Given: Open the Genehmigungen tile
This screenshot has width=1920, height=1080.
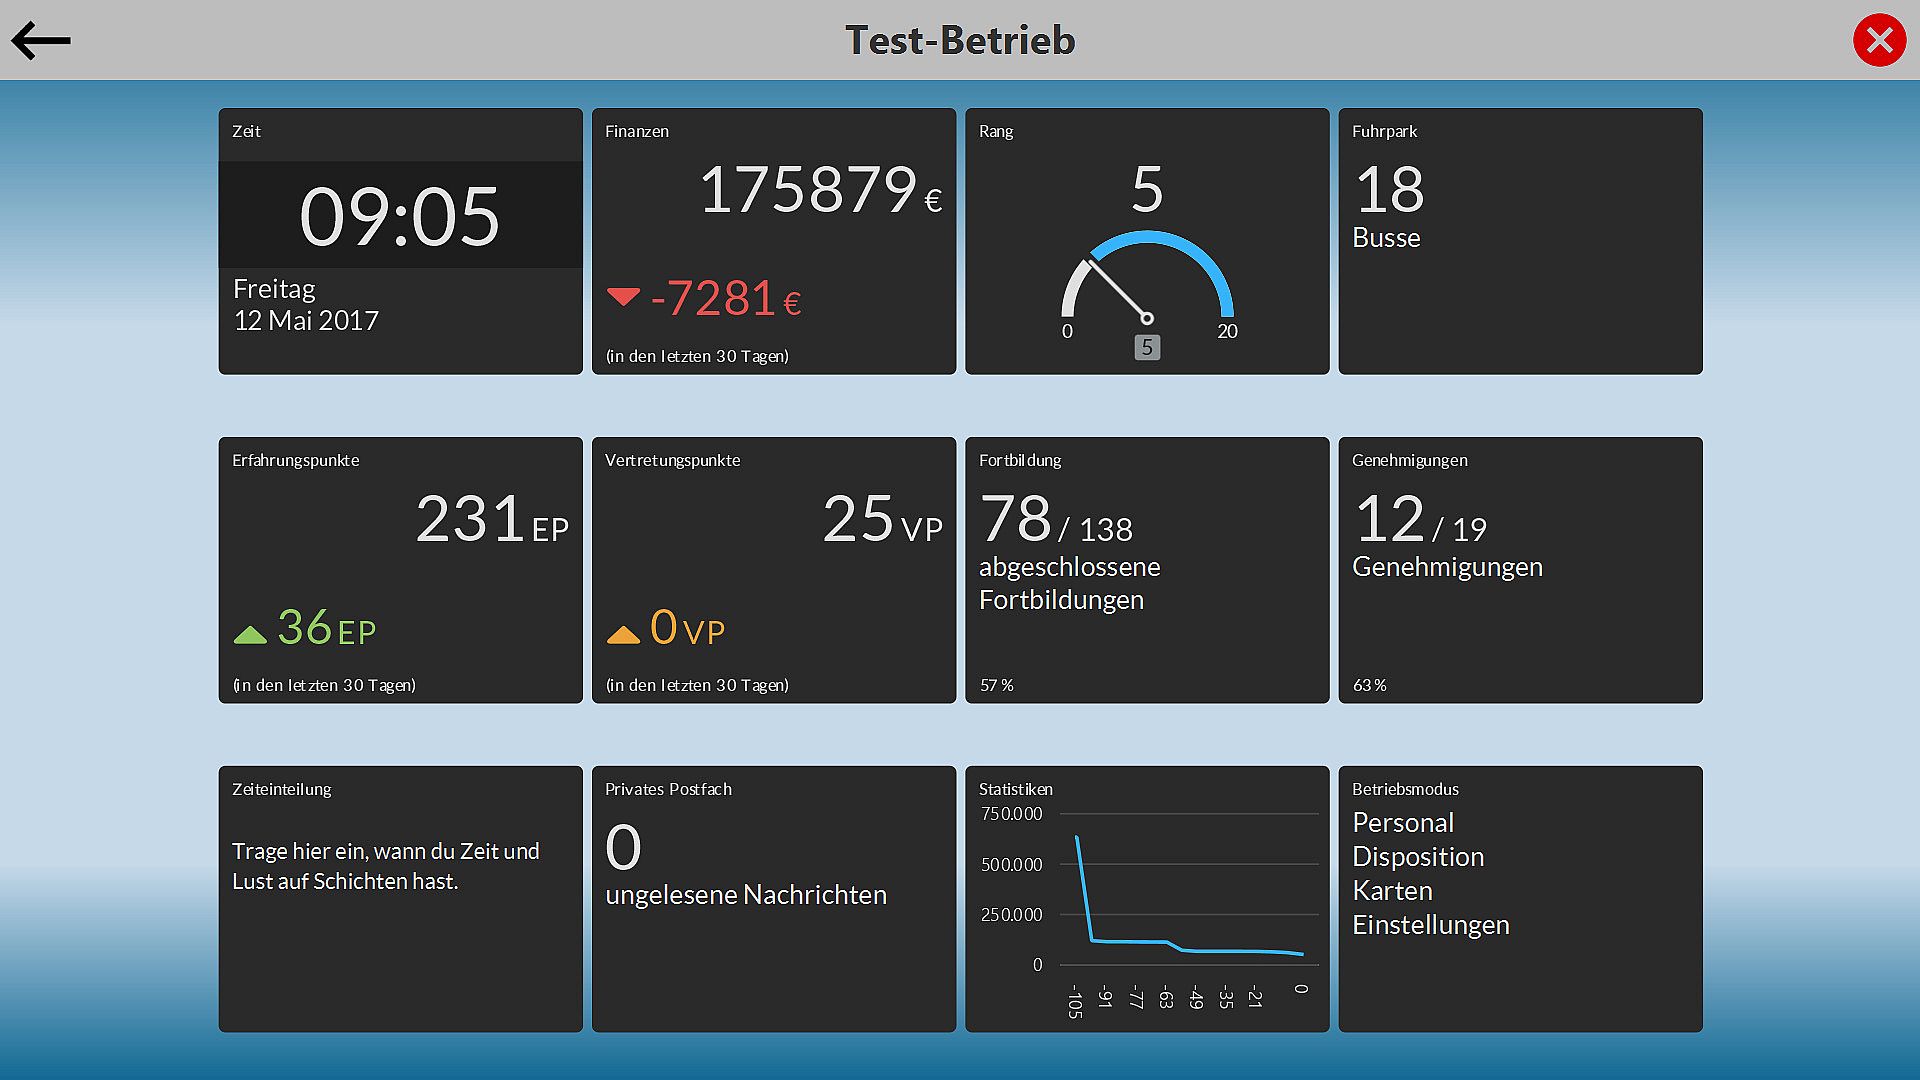Looking at the screenshot, I should click(1520, 570).
